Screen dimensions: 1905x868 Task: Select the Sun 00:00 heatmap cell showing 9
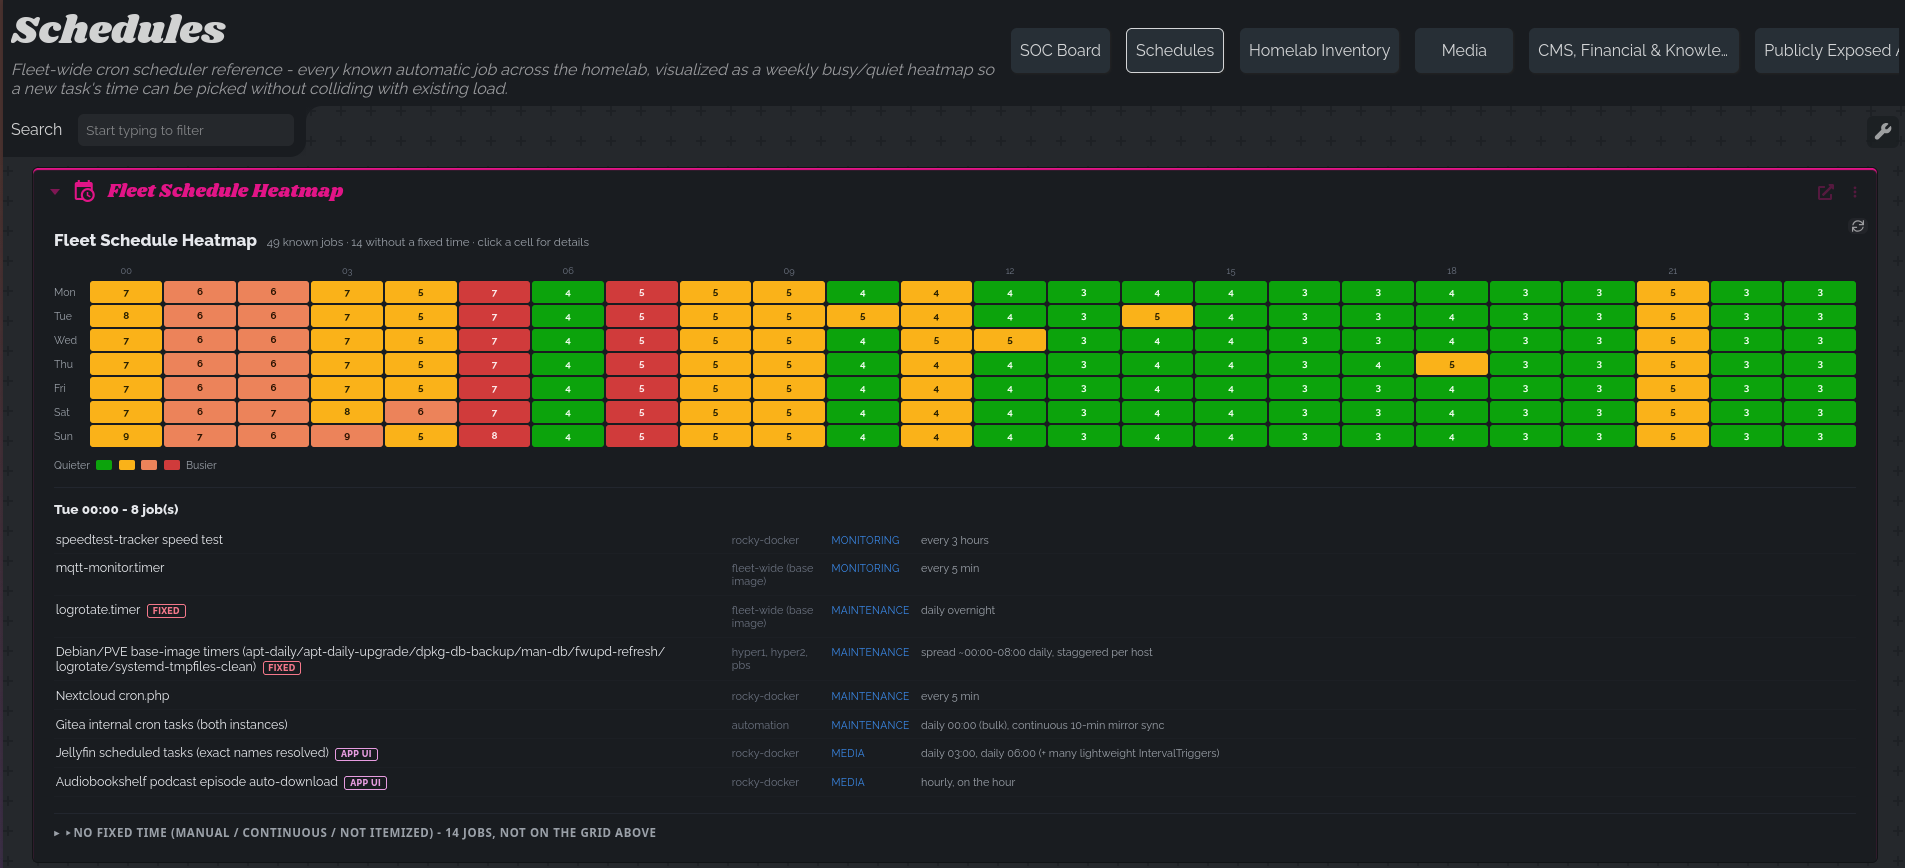pyautogui.click(x=126, y=436)
